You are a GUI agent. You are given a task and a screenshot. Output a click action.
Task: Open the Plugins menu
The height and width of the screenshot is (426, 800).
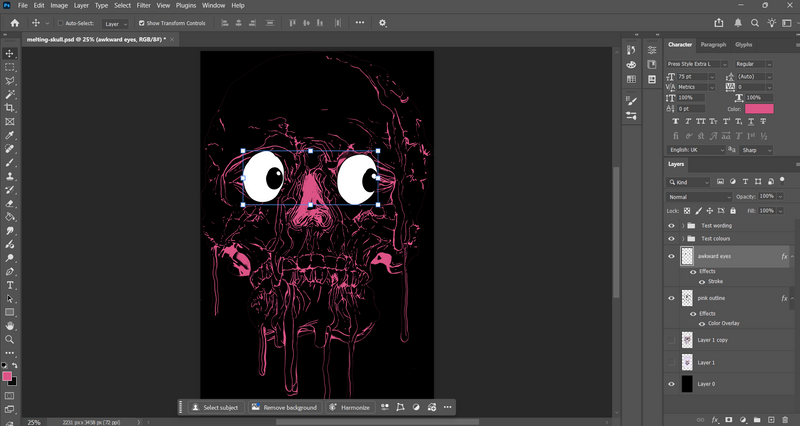point(186,6)
